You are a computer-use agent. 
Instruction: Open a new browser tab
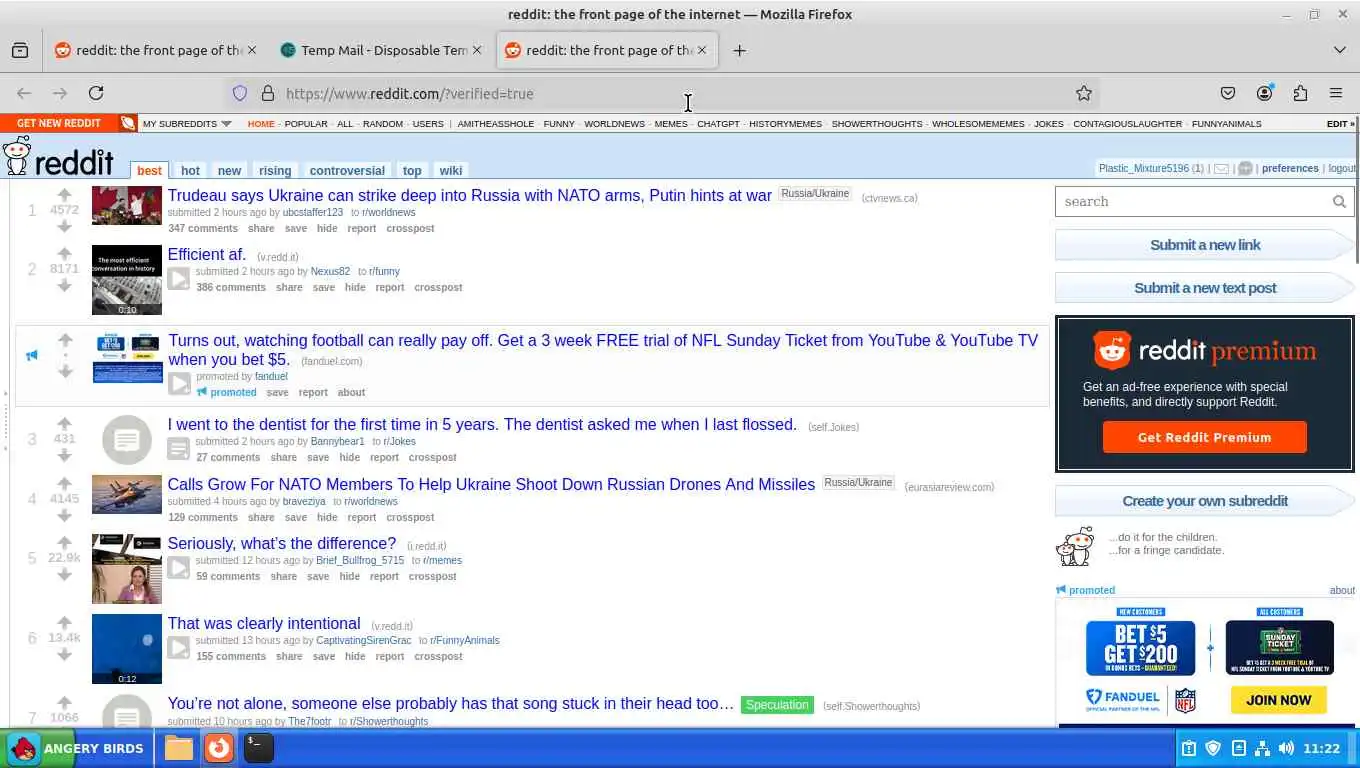click(739, 50)
